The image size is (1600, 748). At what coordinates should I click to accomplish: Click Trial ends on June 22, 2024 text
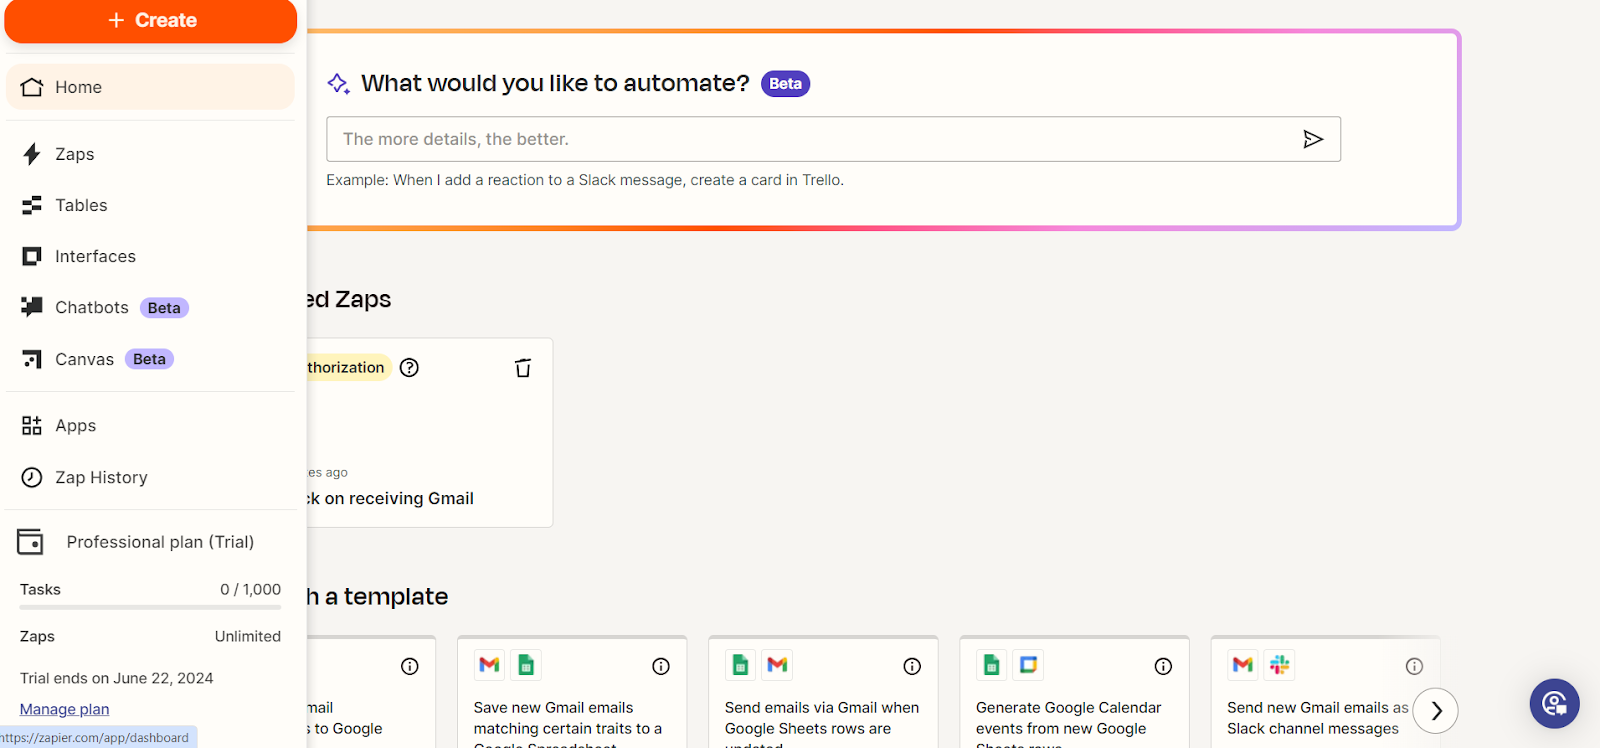click(x=117, y=678)
